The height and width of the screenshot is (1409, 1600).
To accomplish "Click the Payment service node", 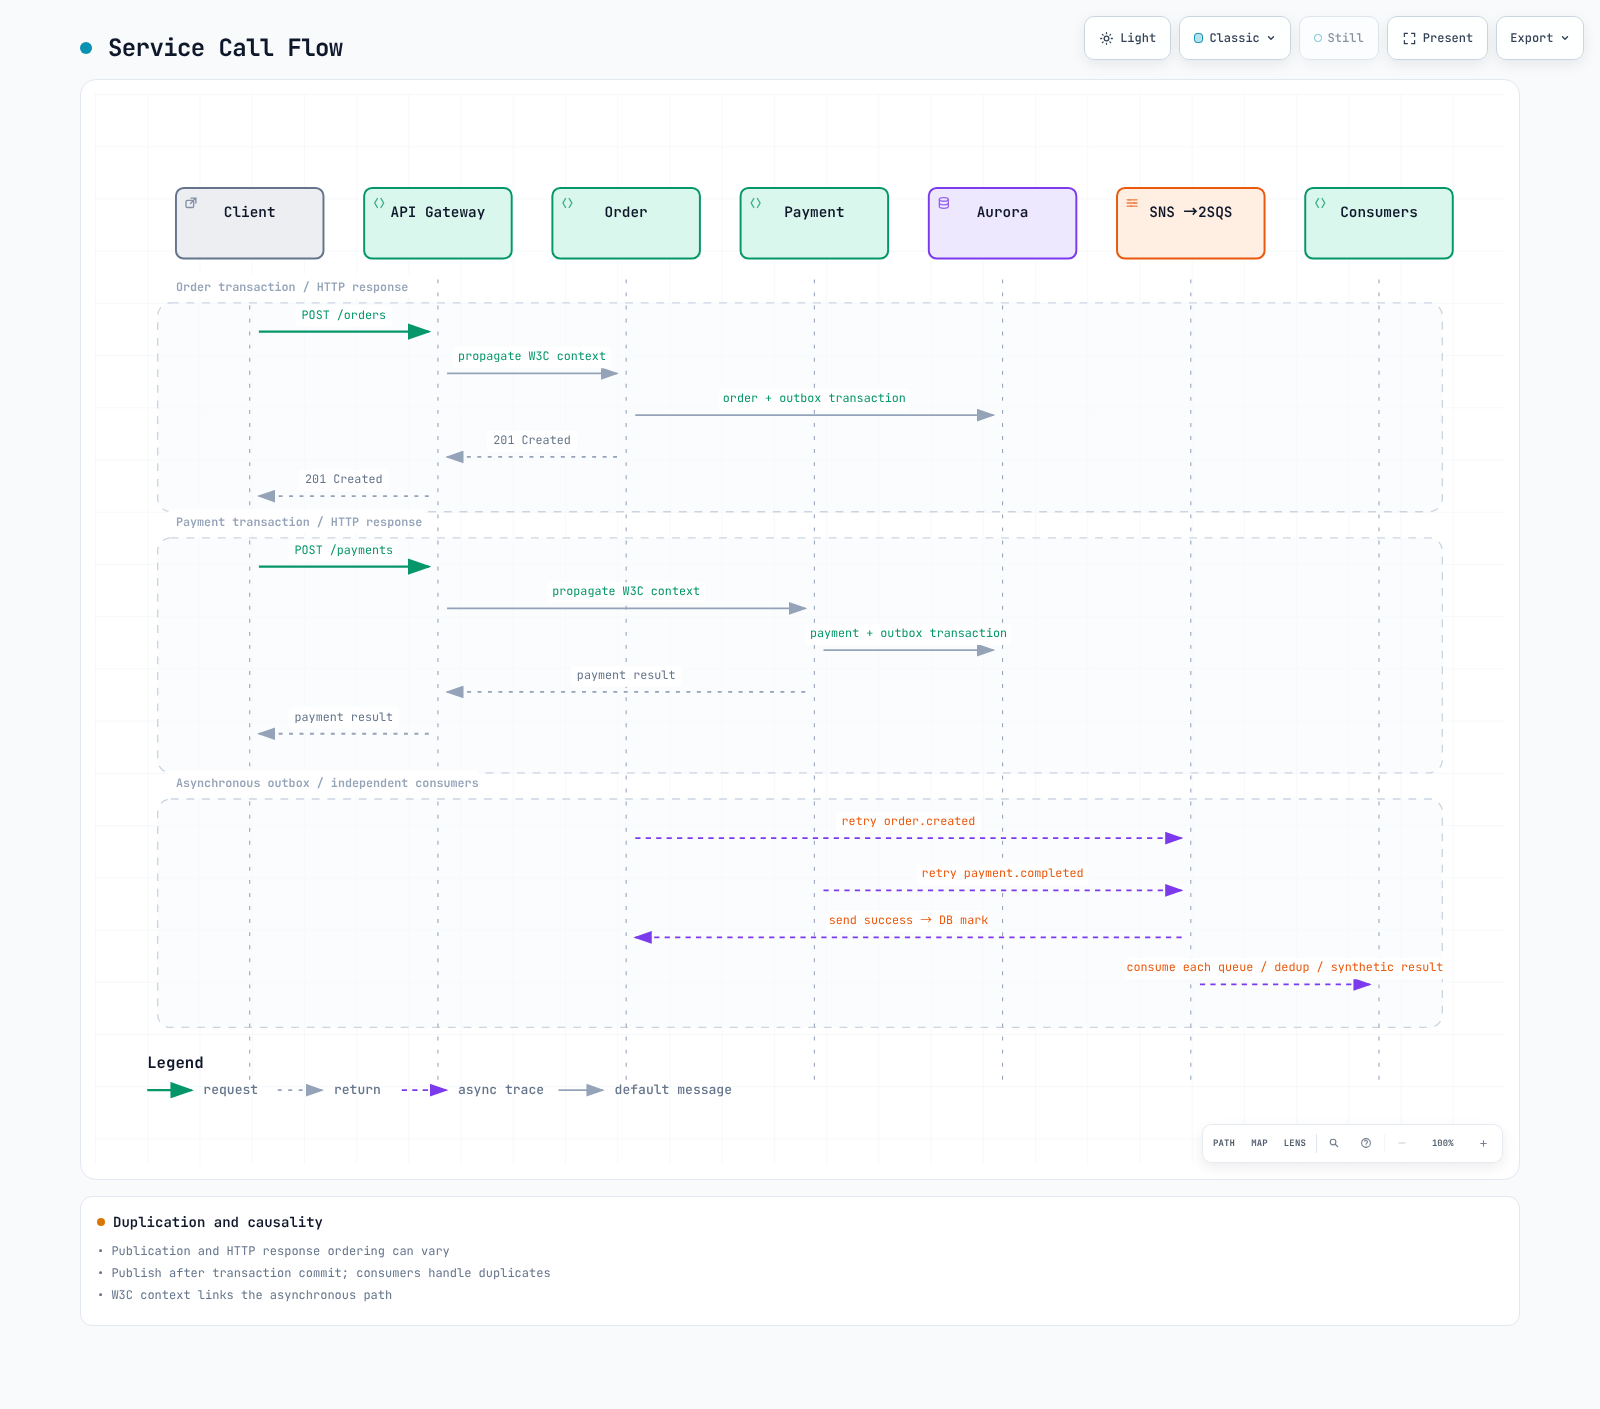I will (x=814, y=223).
